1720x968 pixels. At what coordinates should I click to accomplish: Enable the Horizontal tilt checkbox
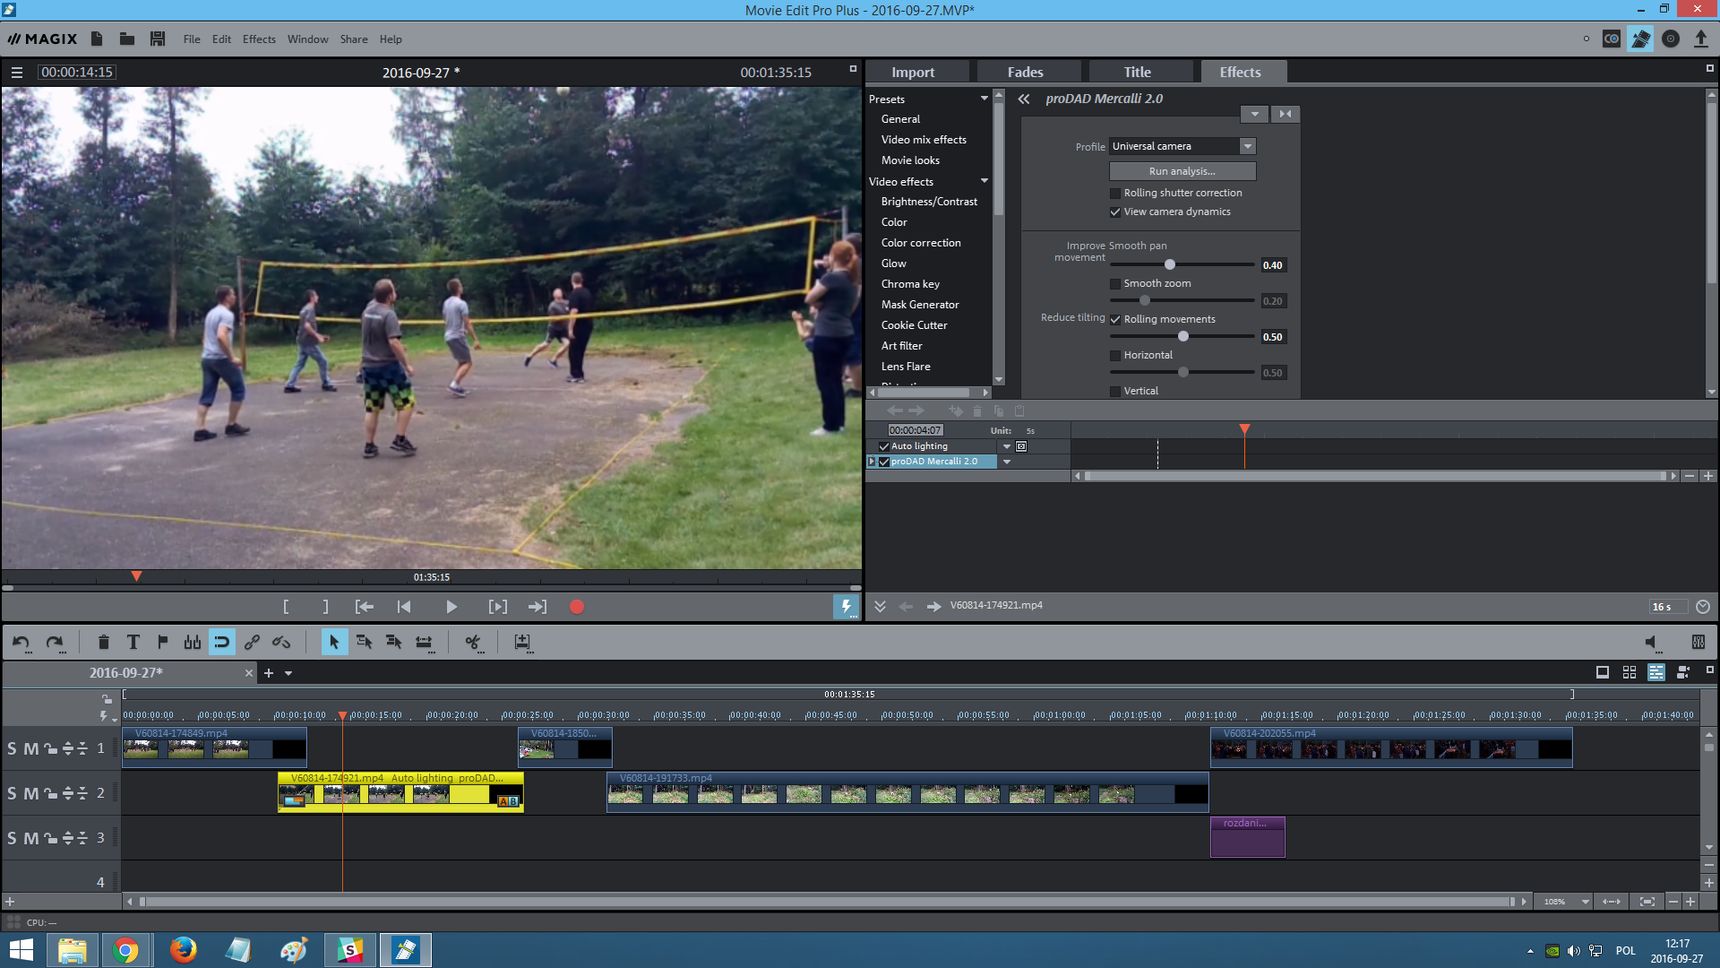[1115, 356]
